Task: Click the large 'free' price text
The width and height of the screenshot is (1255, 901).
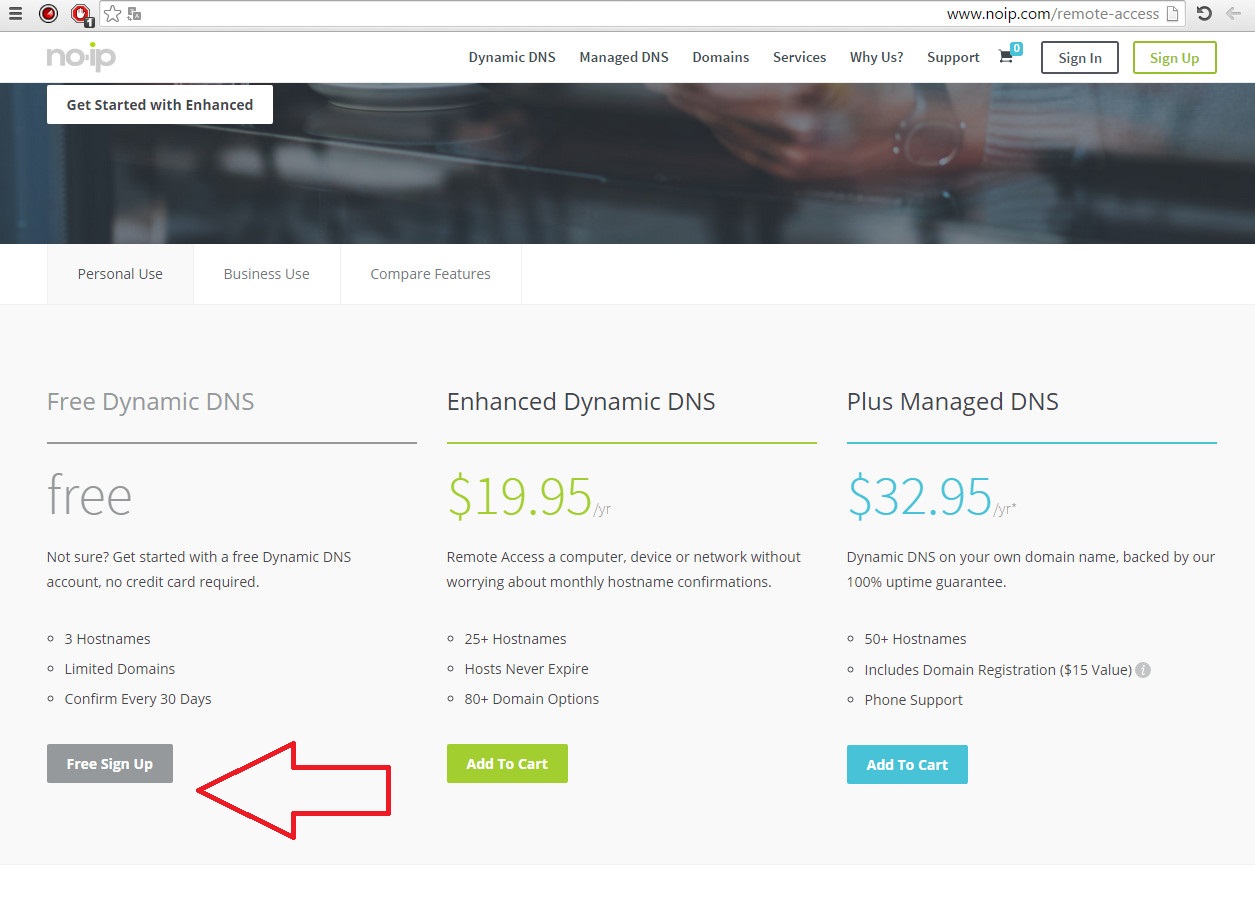Action: pyautogui.click(x=89, y=497)
